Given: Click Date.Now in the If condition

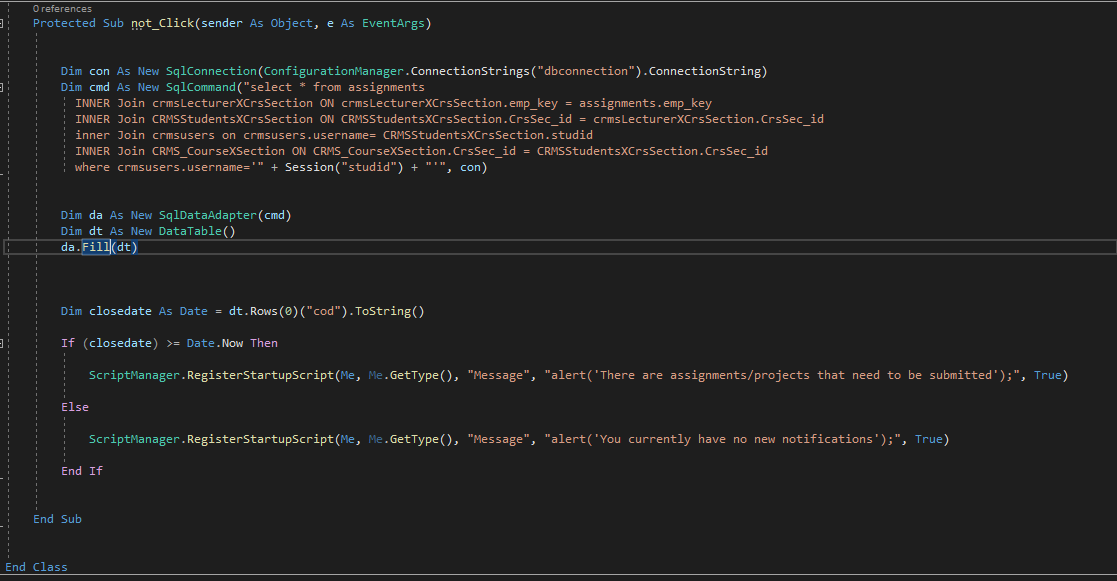Looking at the screenshot, I should click(215, 343).
